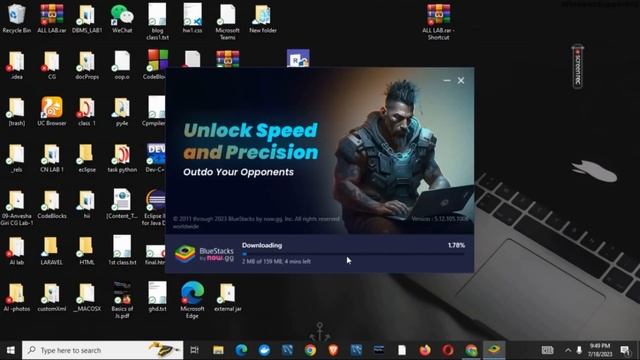Open Opera from the taskbar

pos(448,350)
